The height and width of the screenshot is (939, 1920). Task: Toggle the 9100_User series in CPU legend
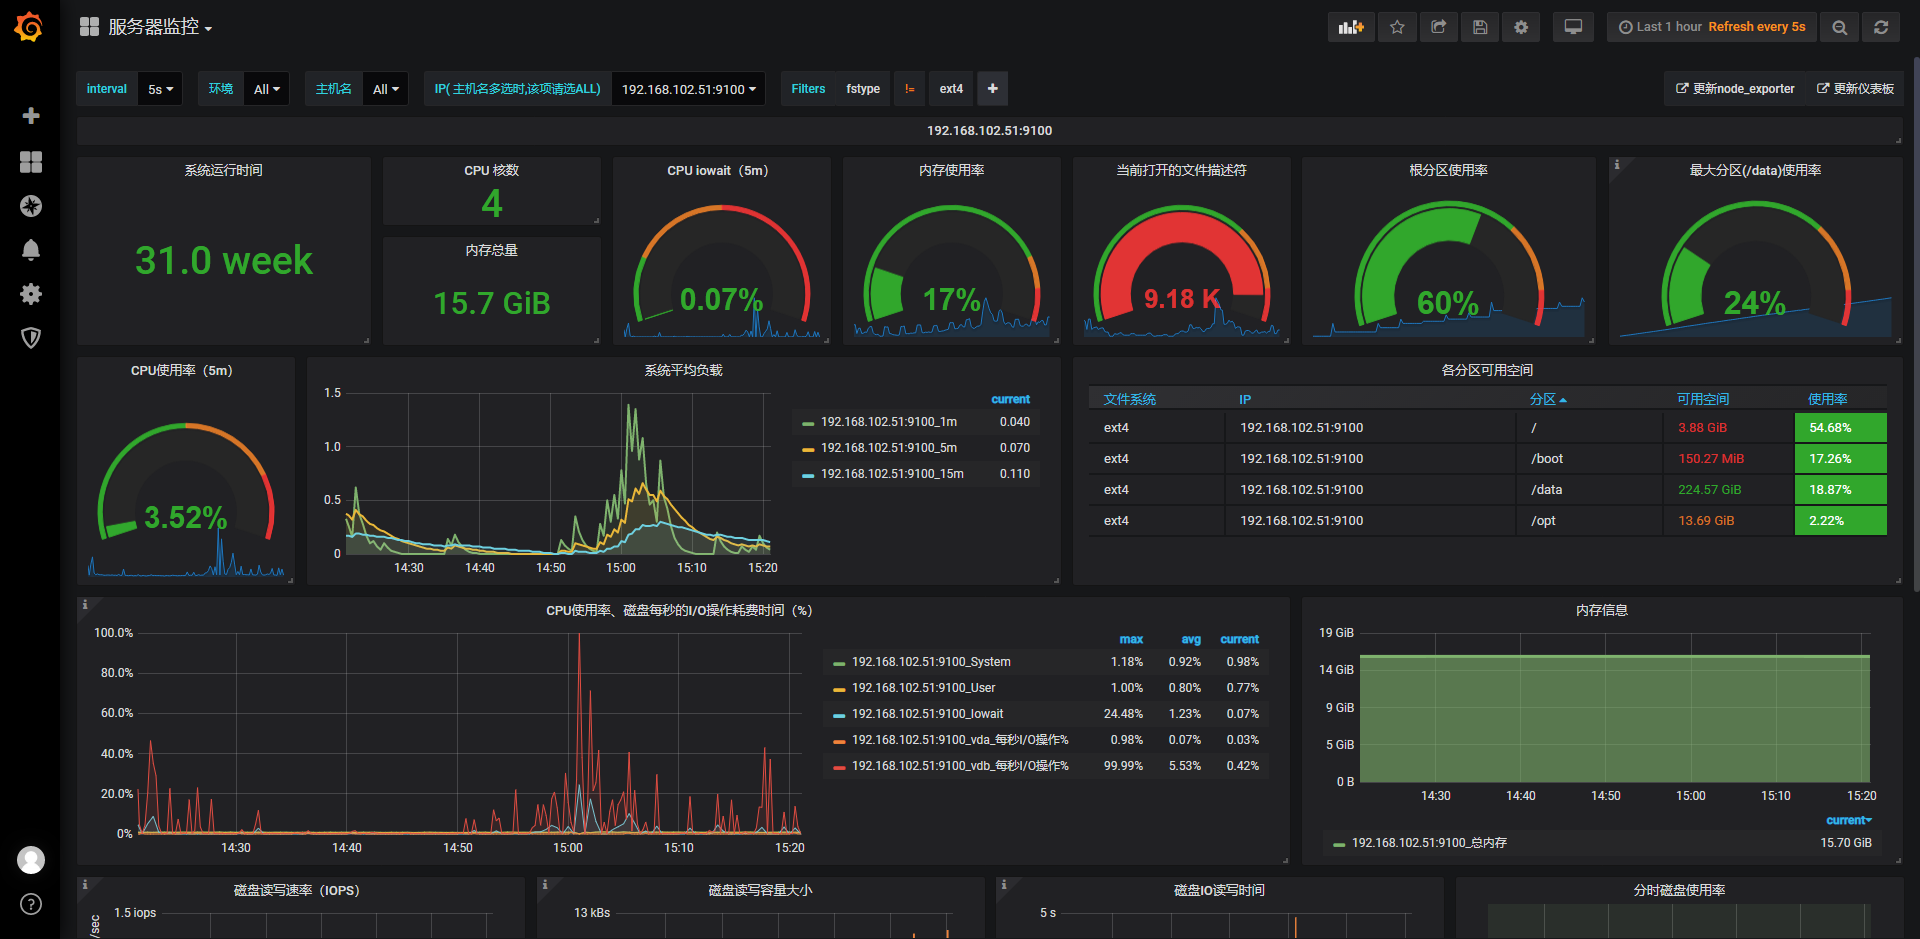click(923, 688)
